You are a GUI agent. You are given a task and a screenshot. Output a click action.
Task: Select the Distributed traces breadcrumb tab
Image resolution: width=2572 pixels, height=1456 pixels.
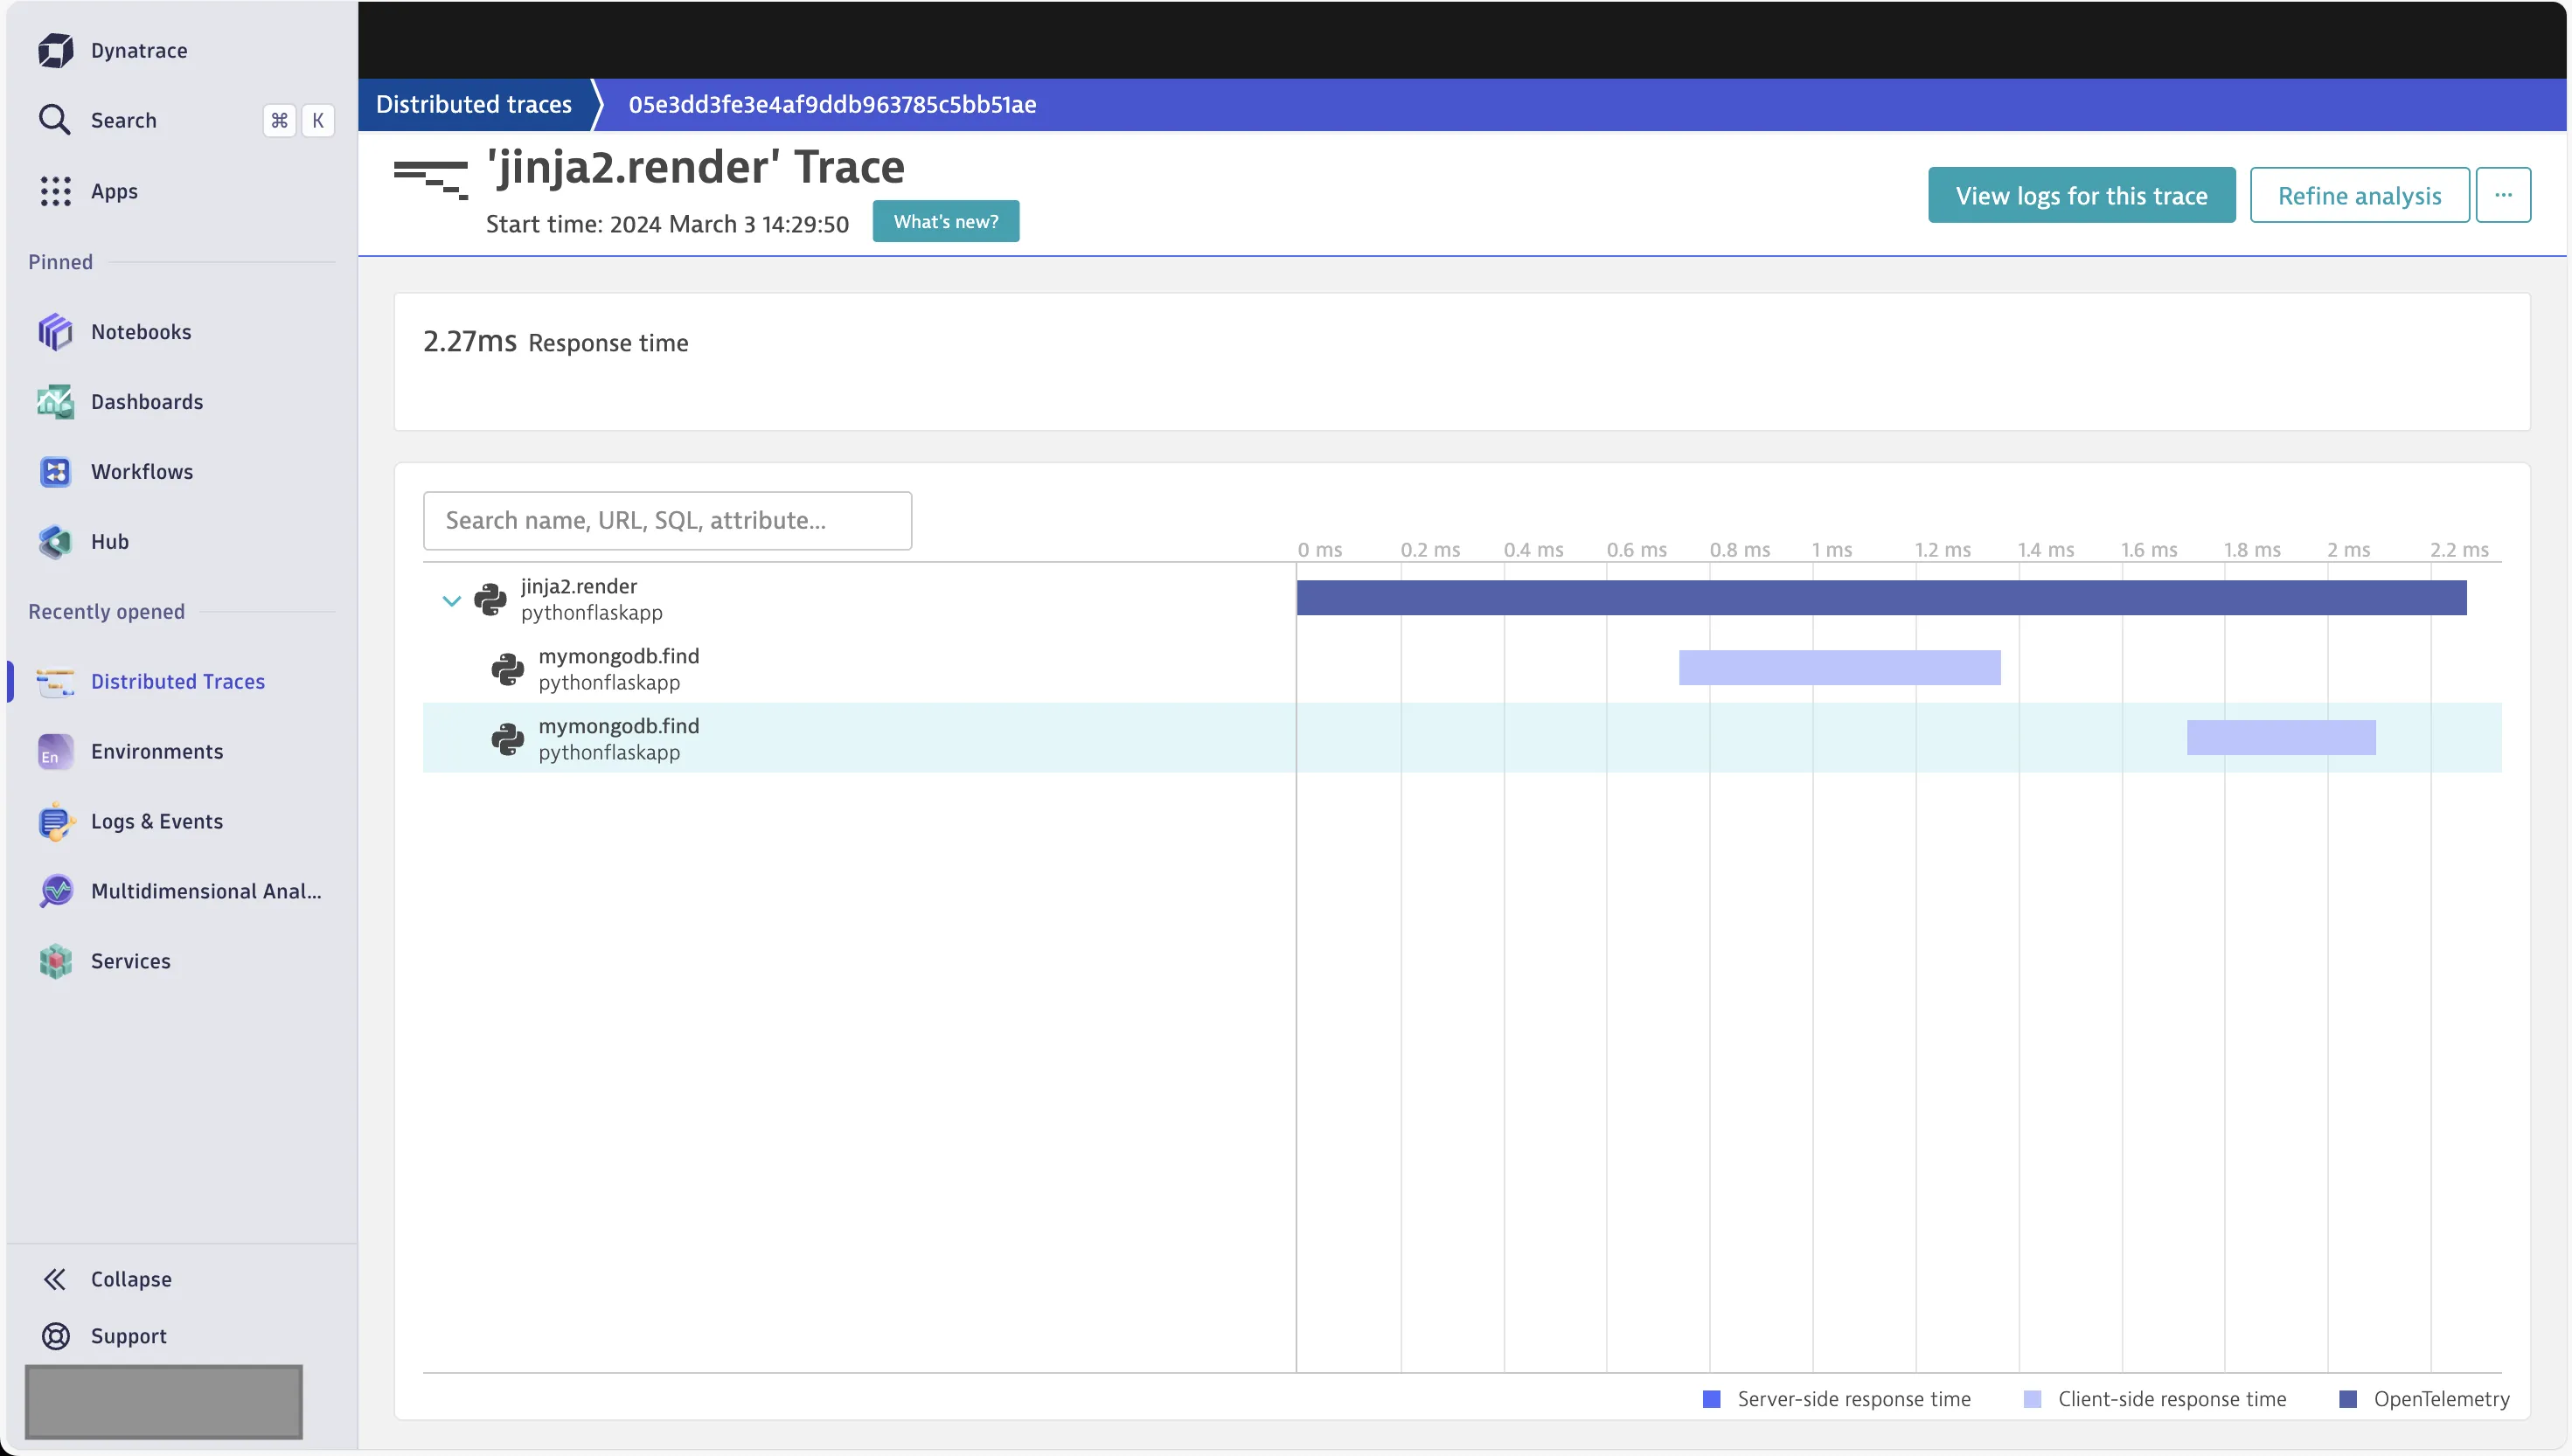coord(474,104)
